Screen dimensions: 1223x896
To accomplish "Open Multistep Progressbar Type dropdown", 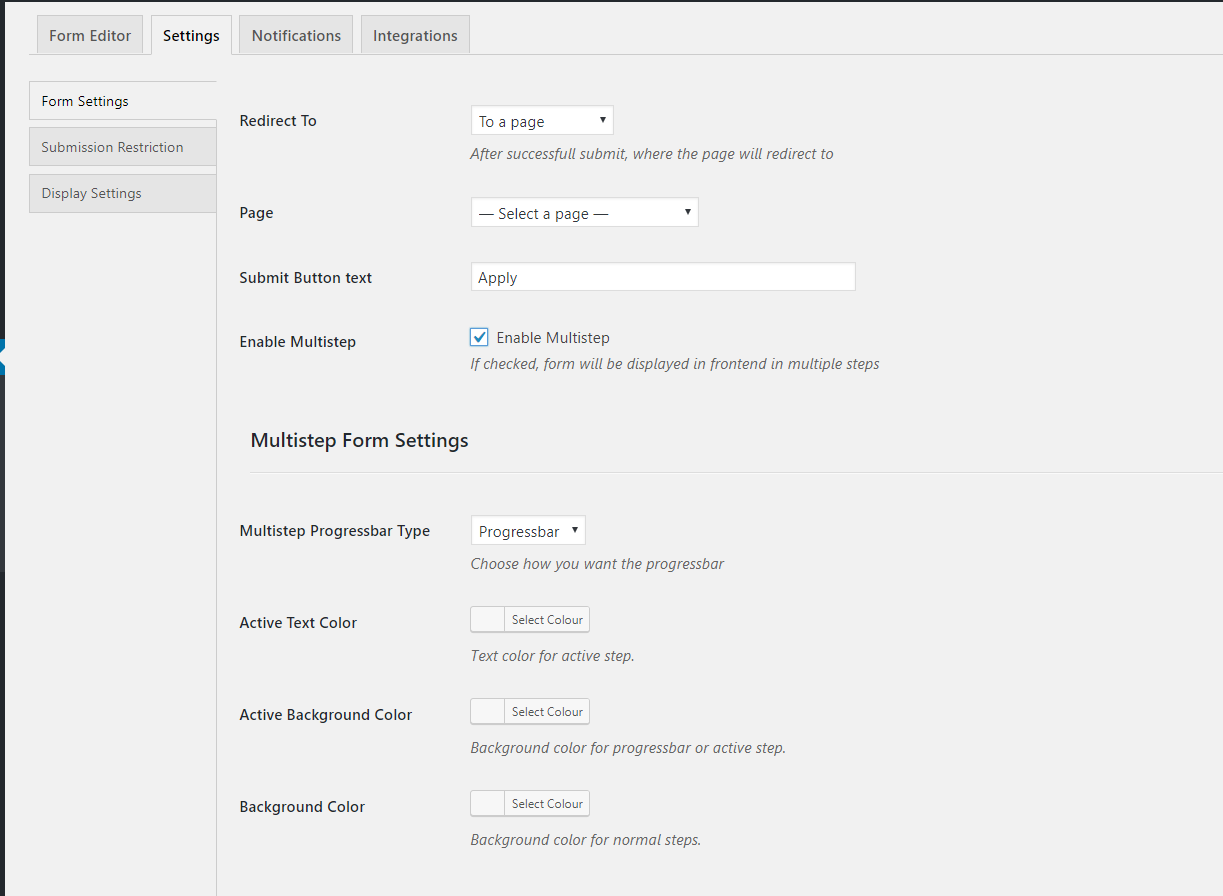I will coord(528,531).
